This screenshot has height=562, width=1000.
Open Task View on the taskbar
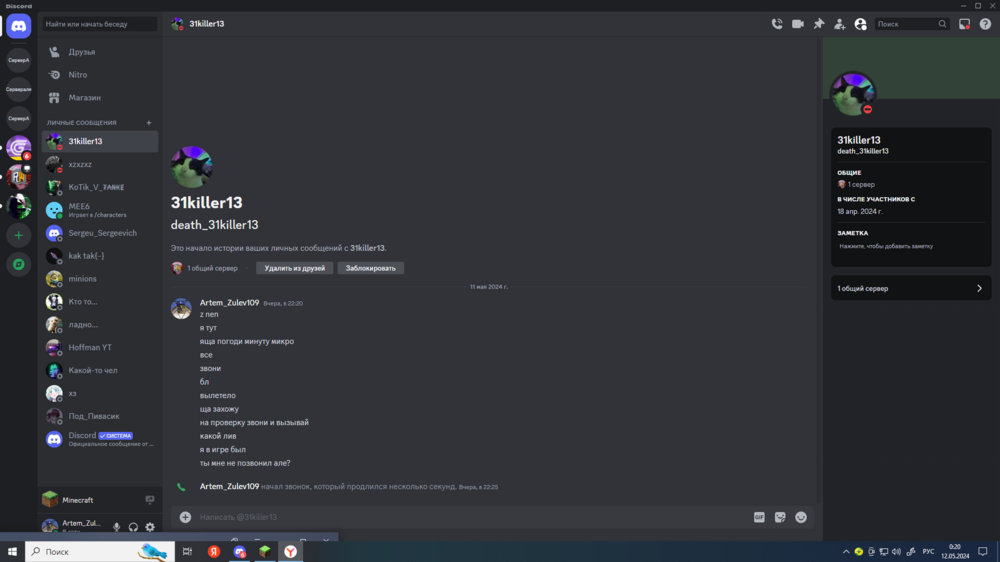[188, 551]
